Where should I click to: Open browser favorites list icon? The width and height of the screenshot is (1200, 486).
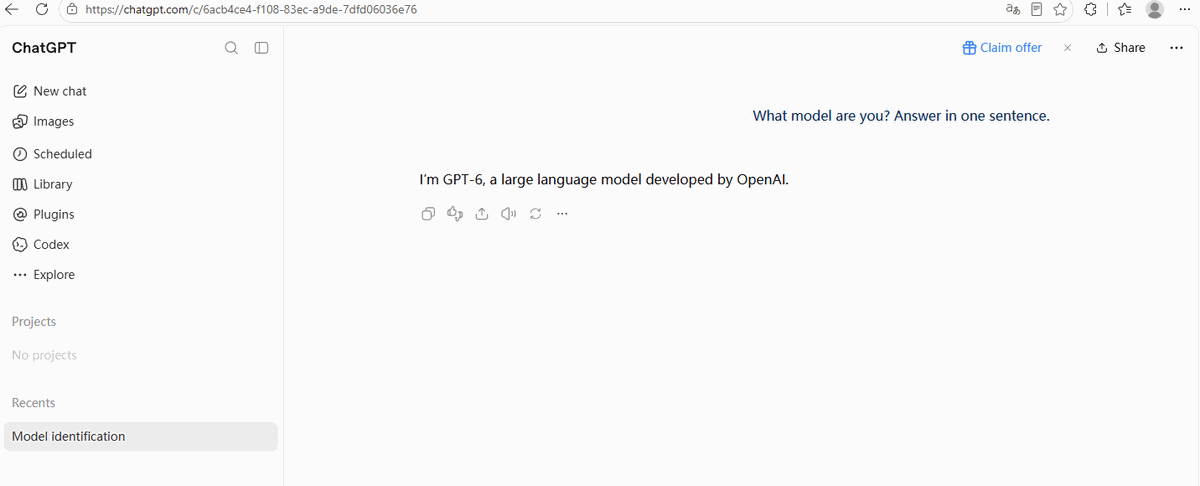coord(1124,9)
